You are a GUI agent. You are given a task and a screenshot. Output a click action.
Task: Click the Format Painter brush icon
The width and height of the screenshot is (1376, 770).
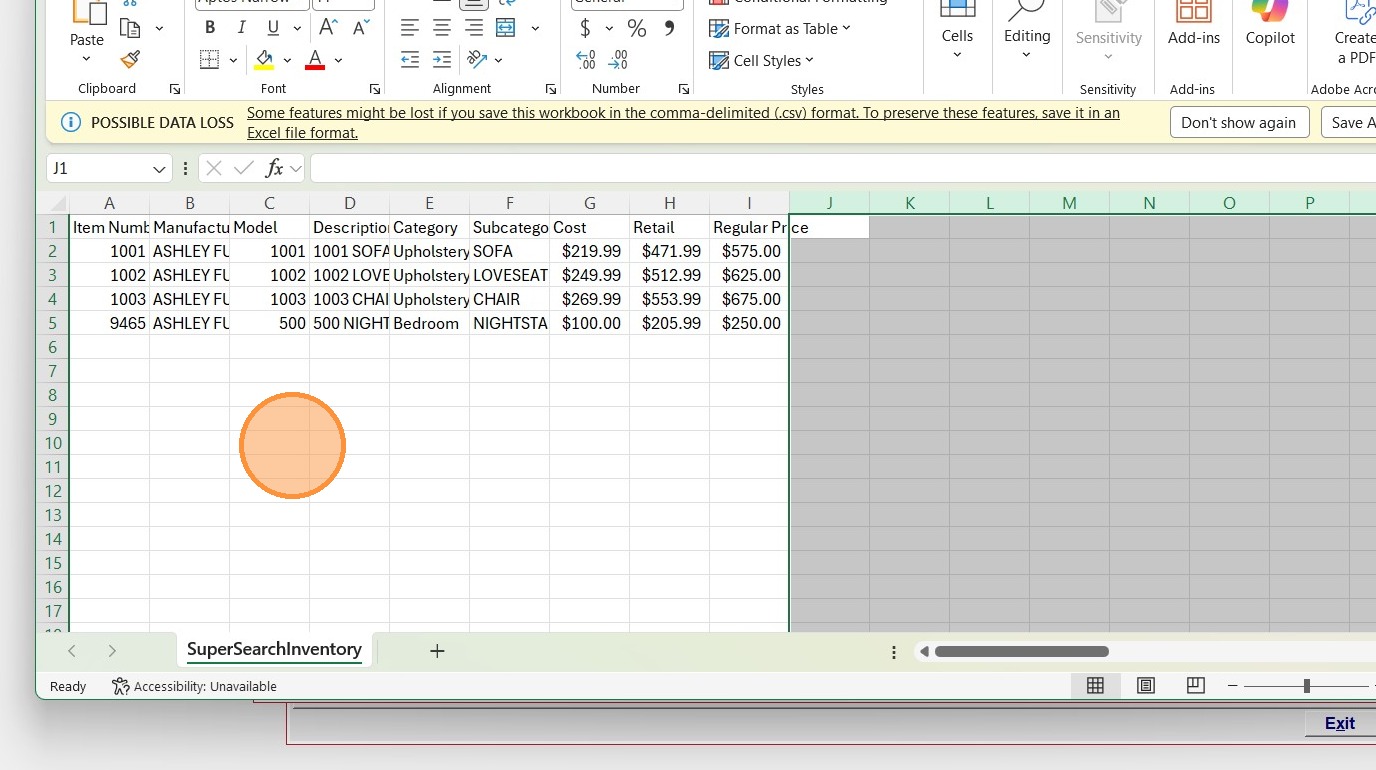[129, 60]
